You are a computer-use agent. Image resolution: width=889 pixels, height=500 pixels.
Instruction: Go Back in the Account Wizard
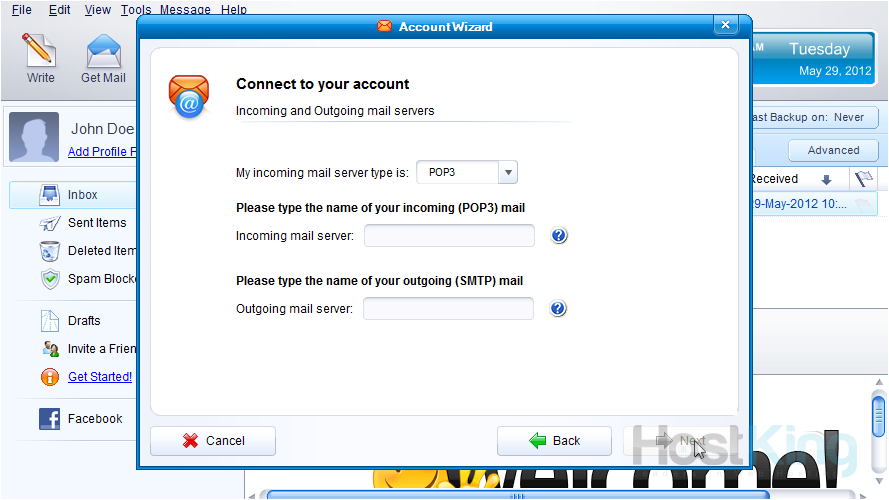point(554,440)
